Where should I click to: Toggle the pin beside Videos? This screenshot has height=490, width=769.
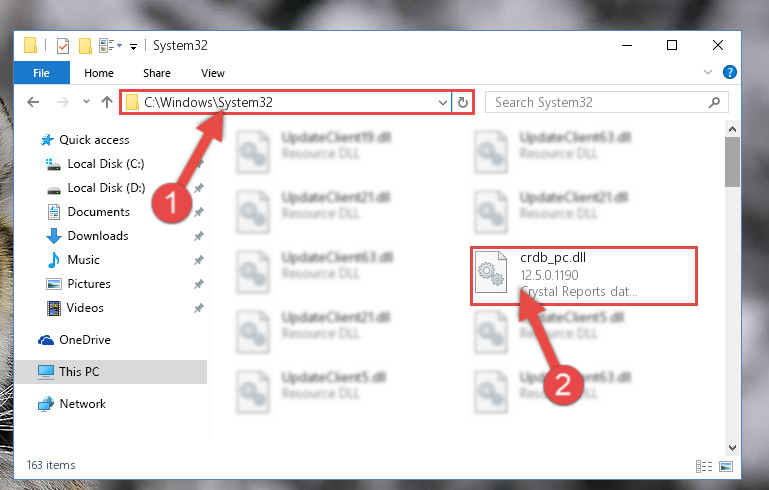point(198,309)
